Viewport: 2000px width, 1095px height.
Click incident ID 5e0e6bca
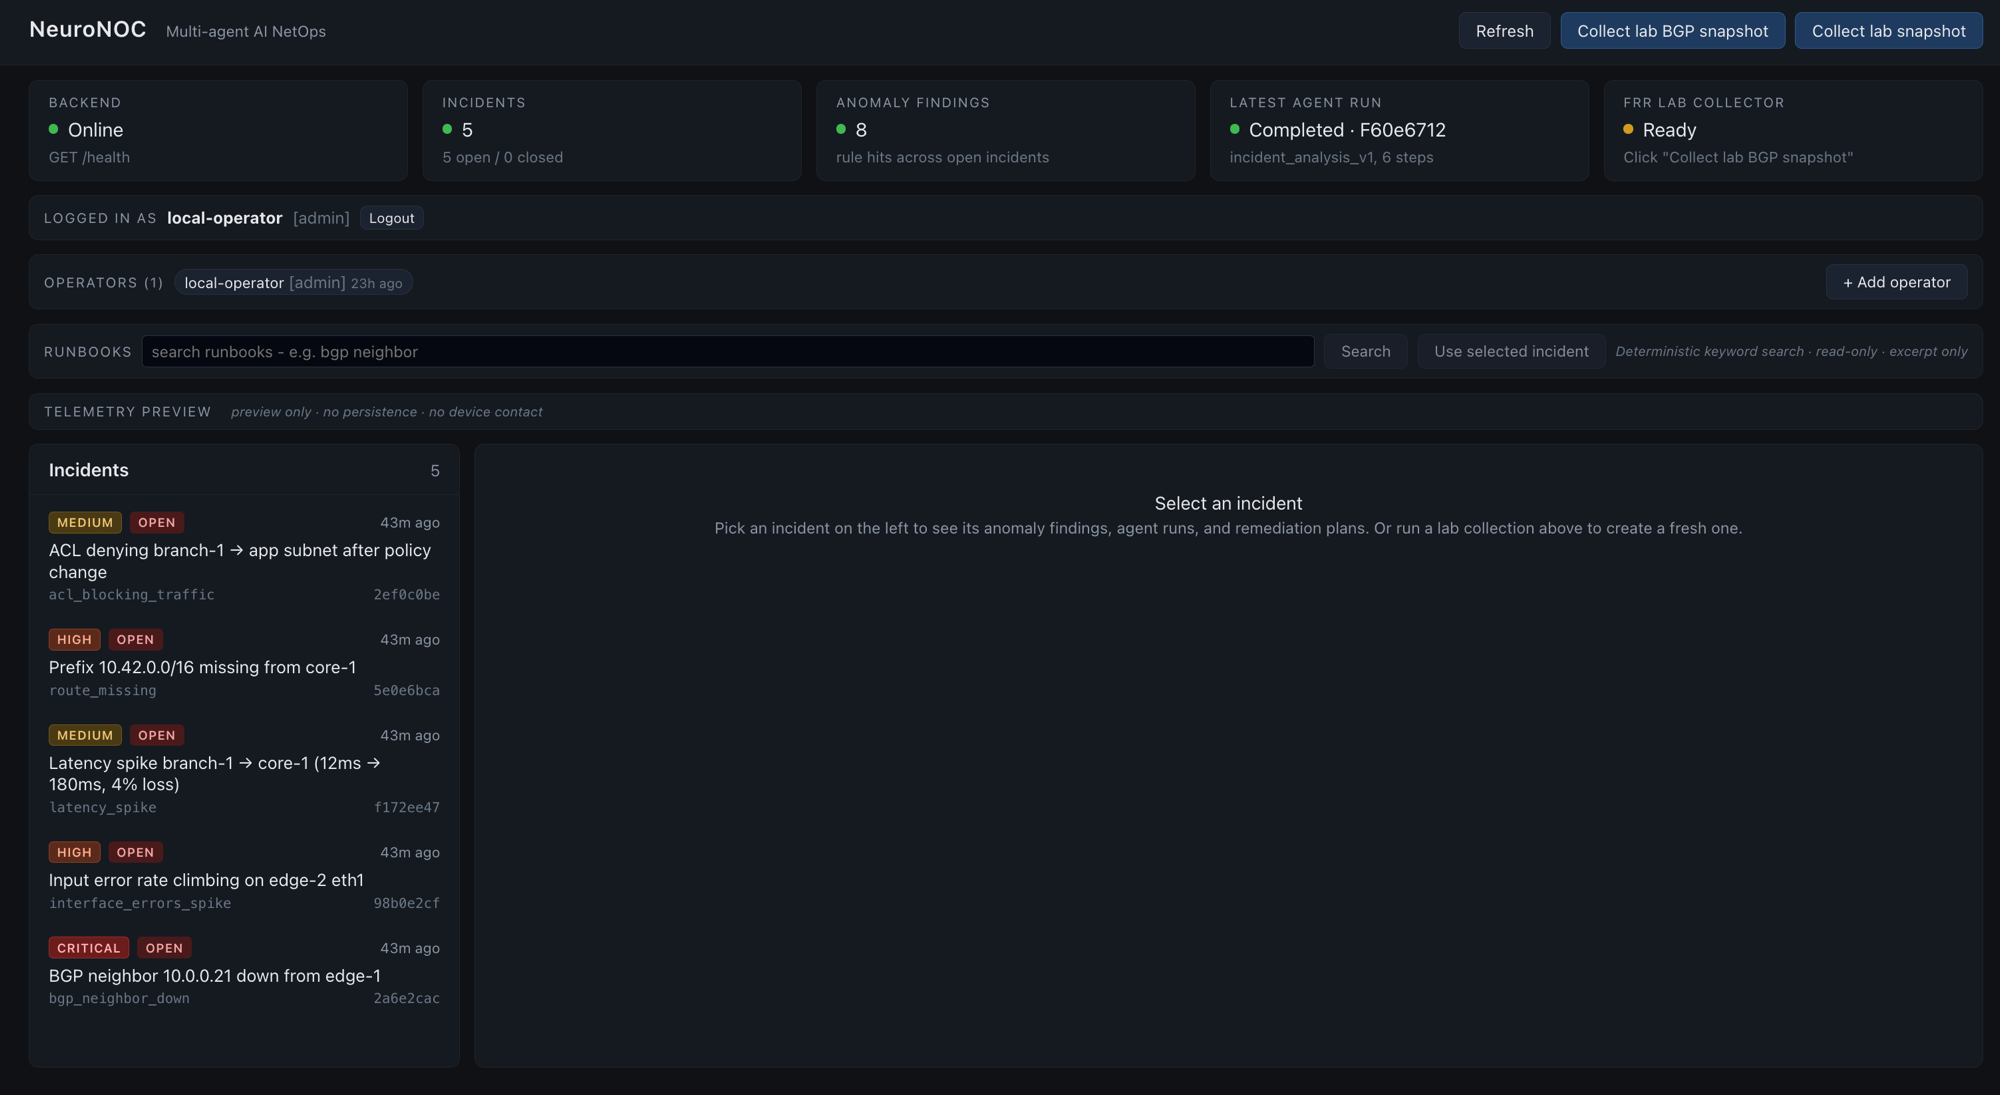(x=406, y=690)
